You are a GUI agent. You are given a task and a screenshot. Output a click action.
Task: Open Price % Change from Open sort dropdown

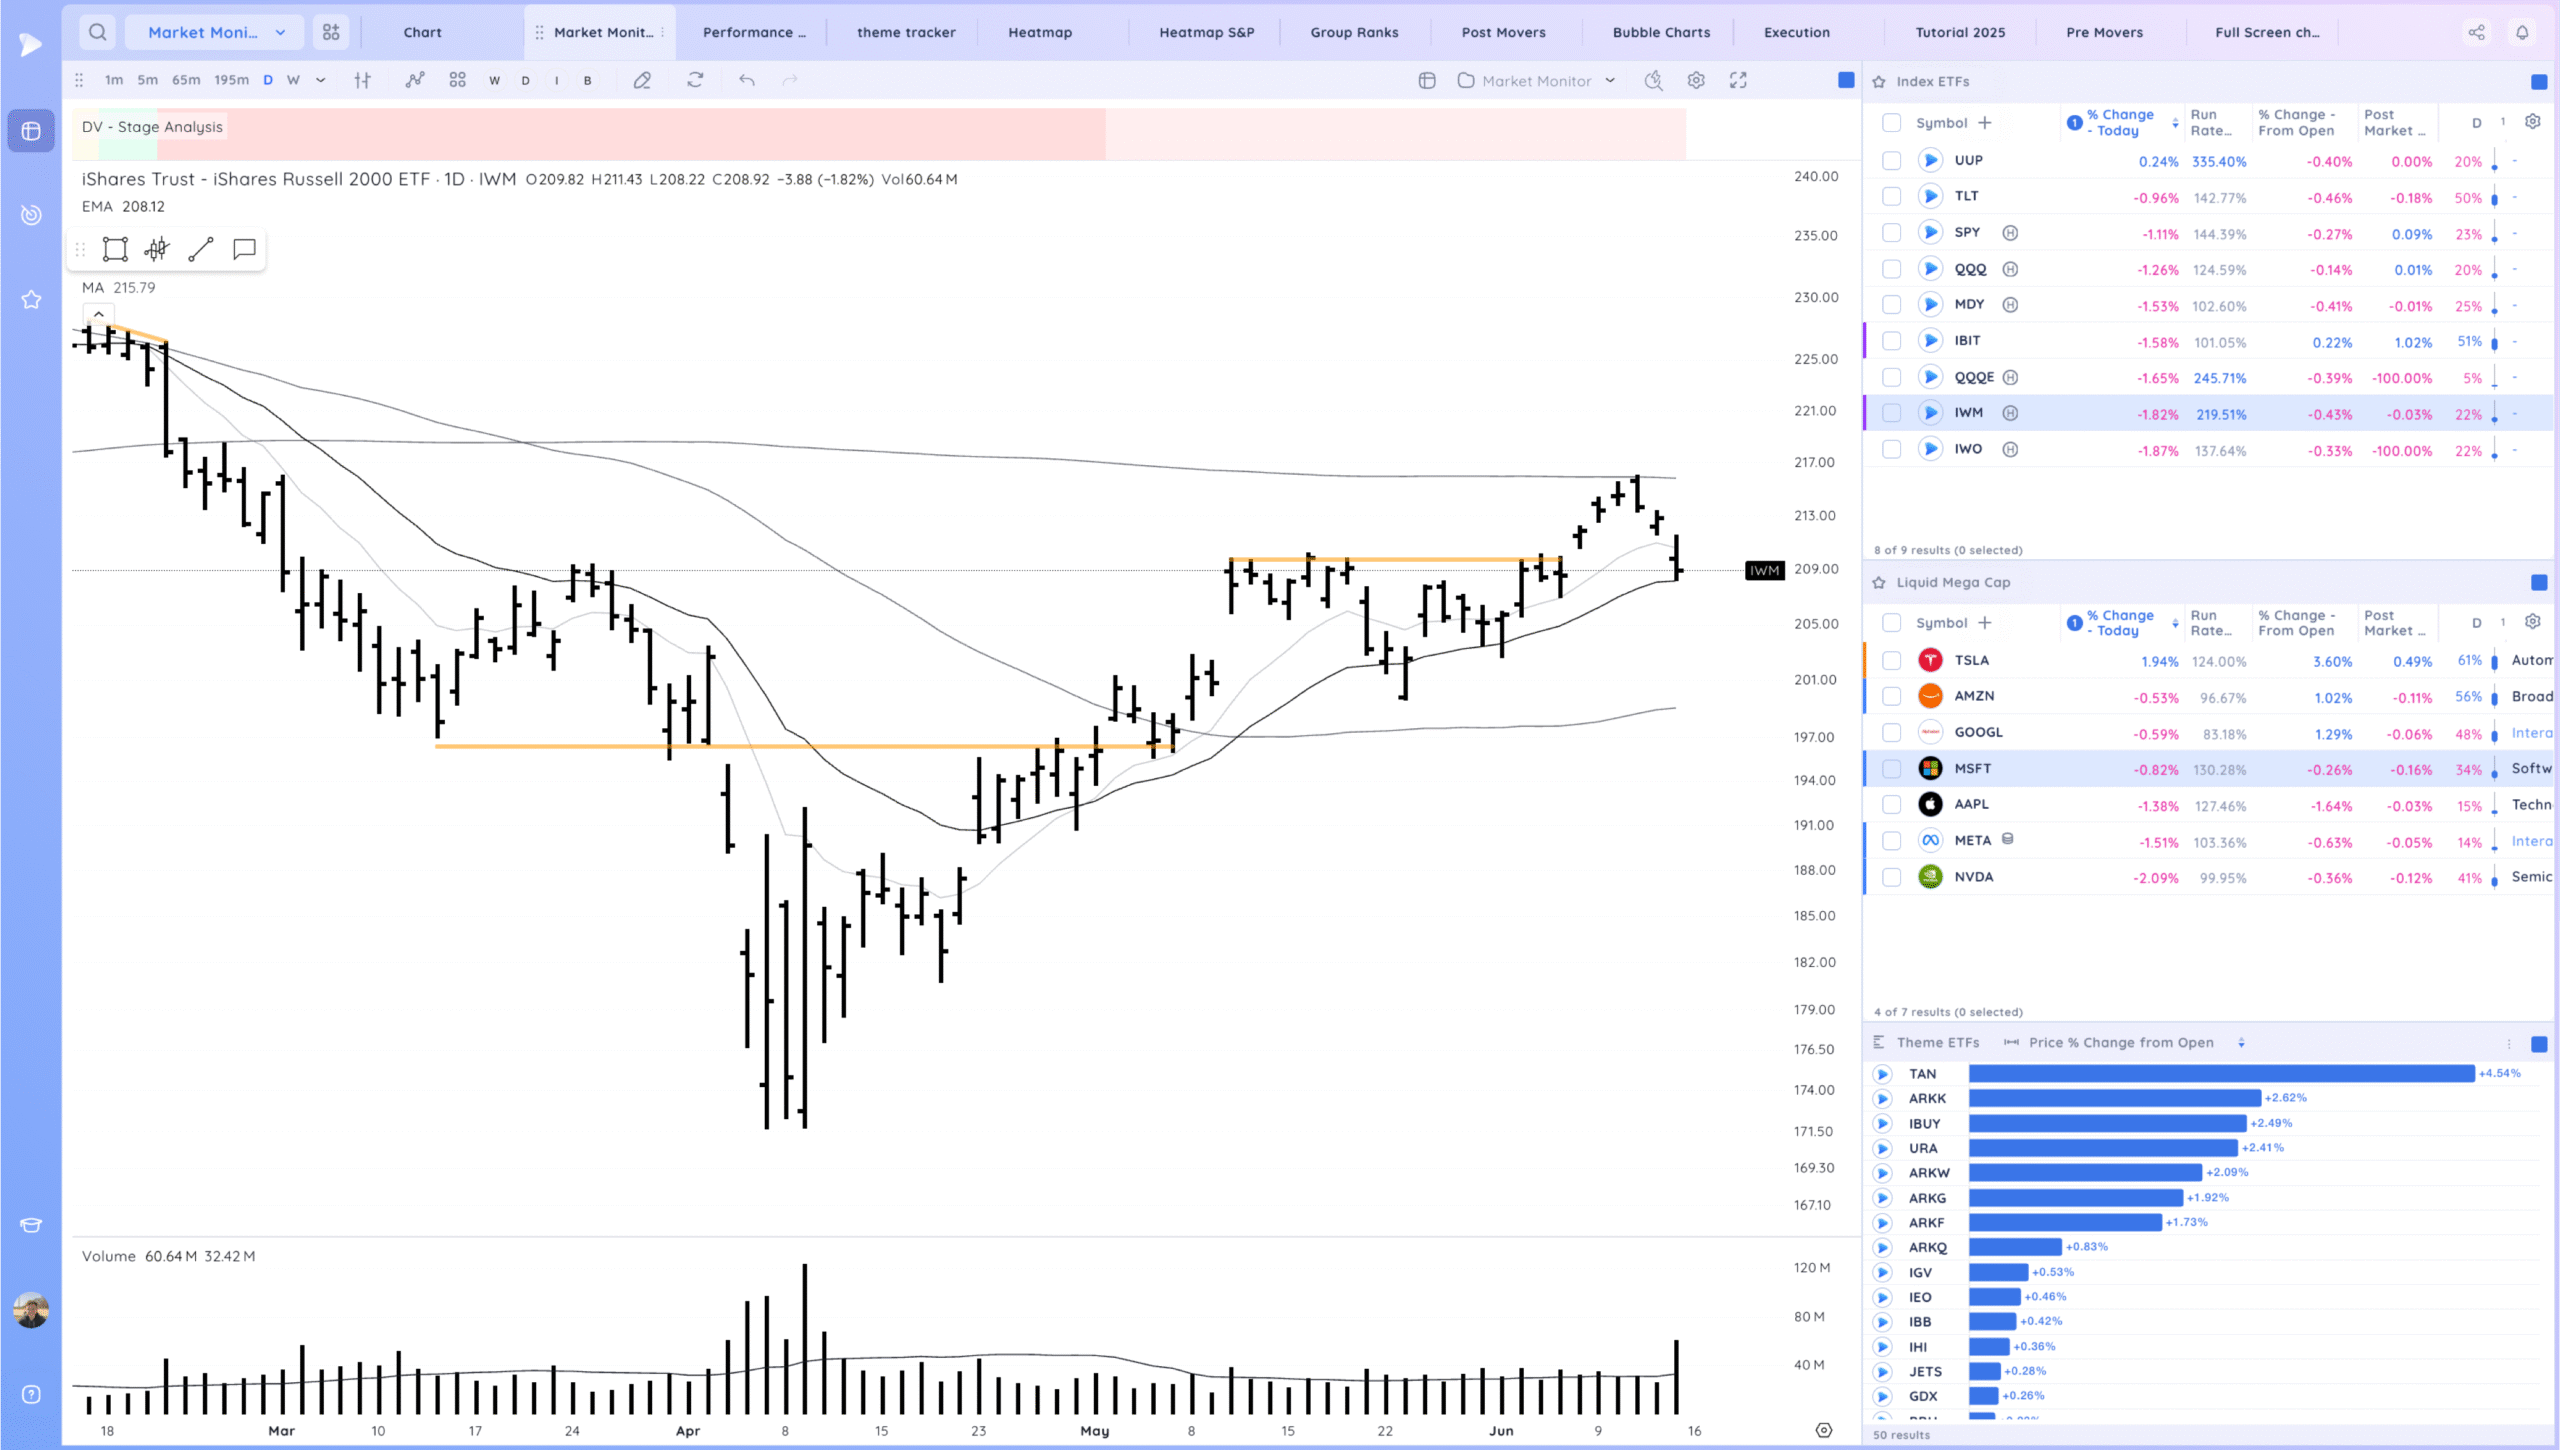2241,1042
